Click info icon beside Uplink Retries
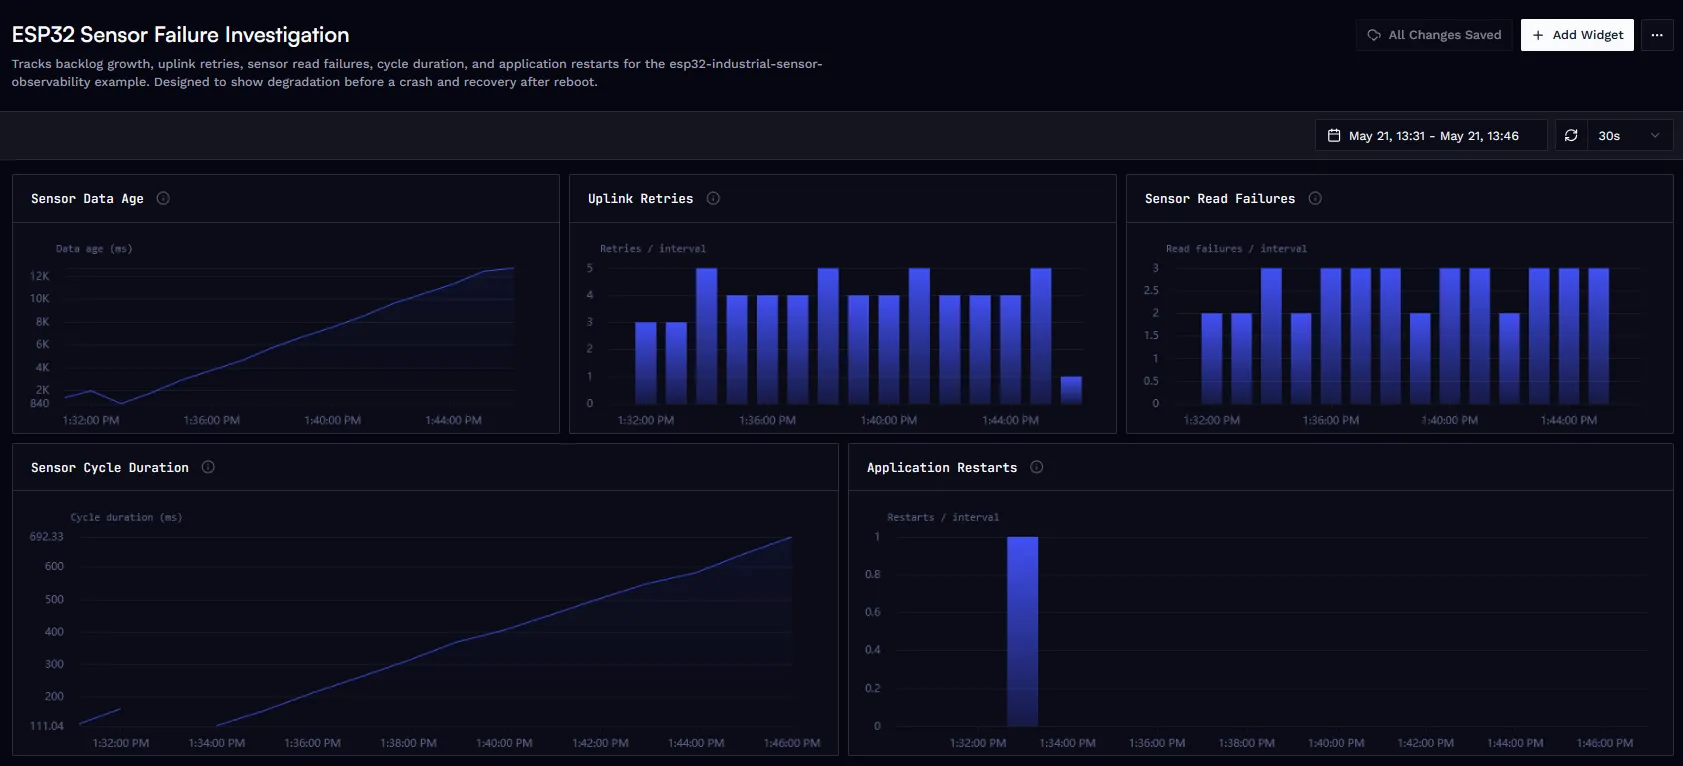Screen dimensions: 1683x766 (713, 198)
